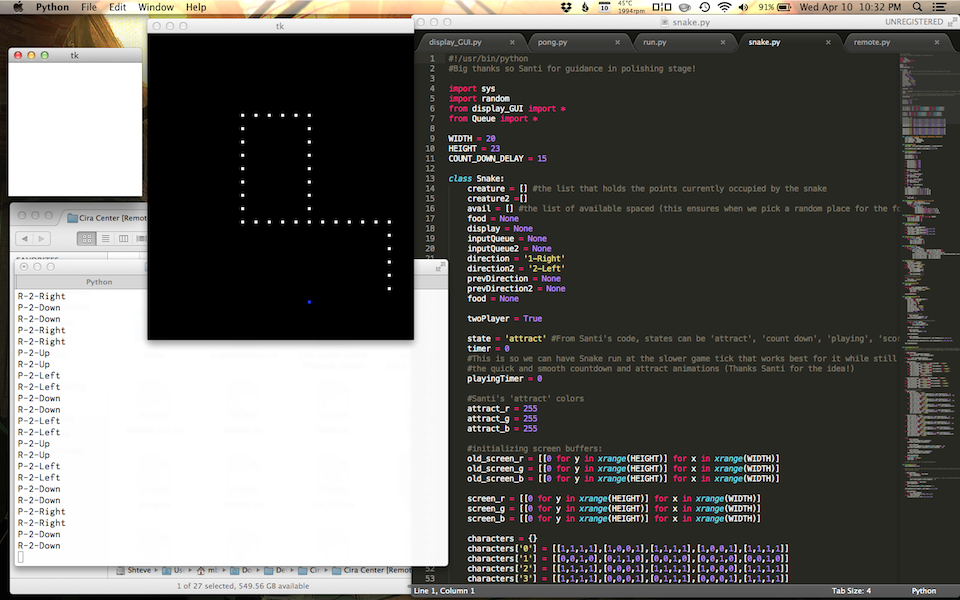Click the minimap in Sublime Text
960x600 pixels.
(929, 276)
